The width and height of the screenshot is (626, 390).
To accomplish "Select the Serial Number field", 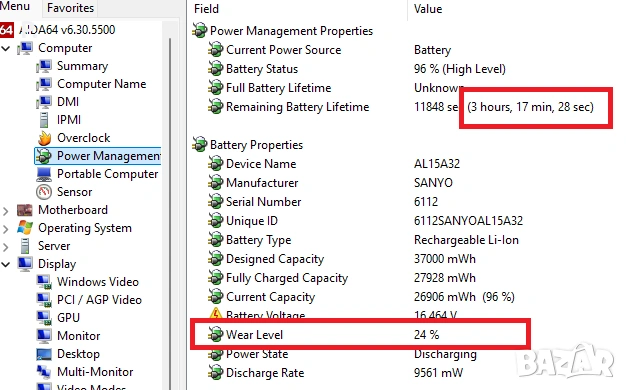I will point(263,202).
